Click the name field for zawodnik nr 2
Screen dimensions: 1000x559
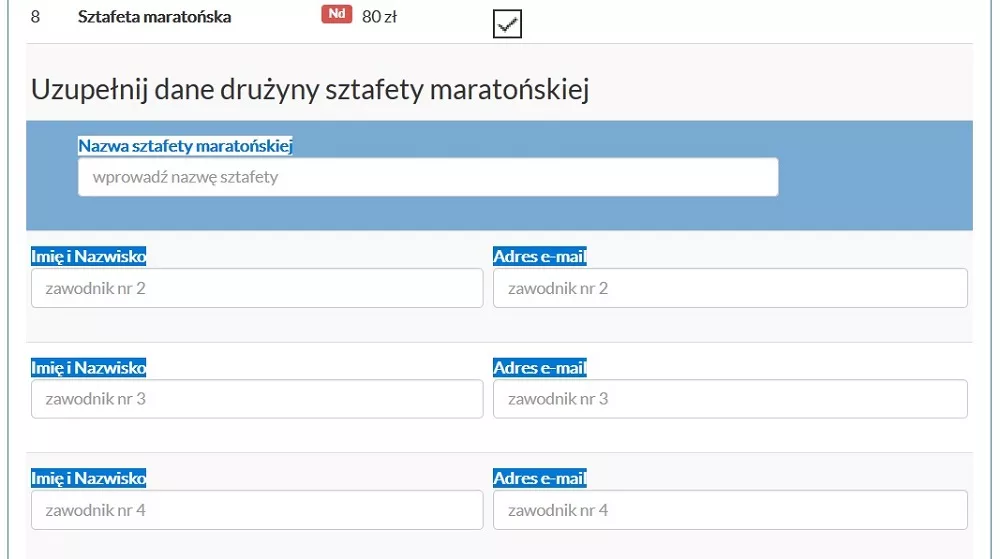257,288
